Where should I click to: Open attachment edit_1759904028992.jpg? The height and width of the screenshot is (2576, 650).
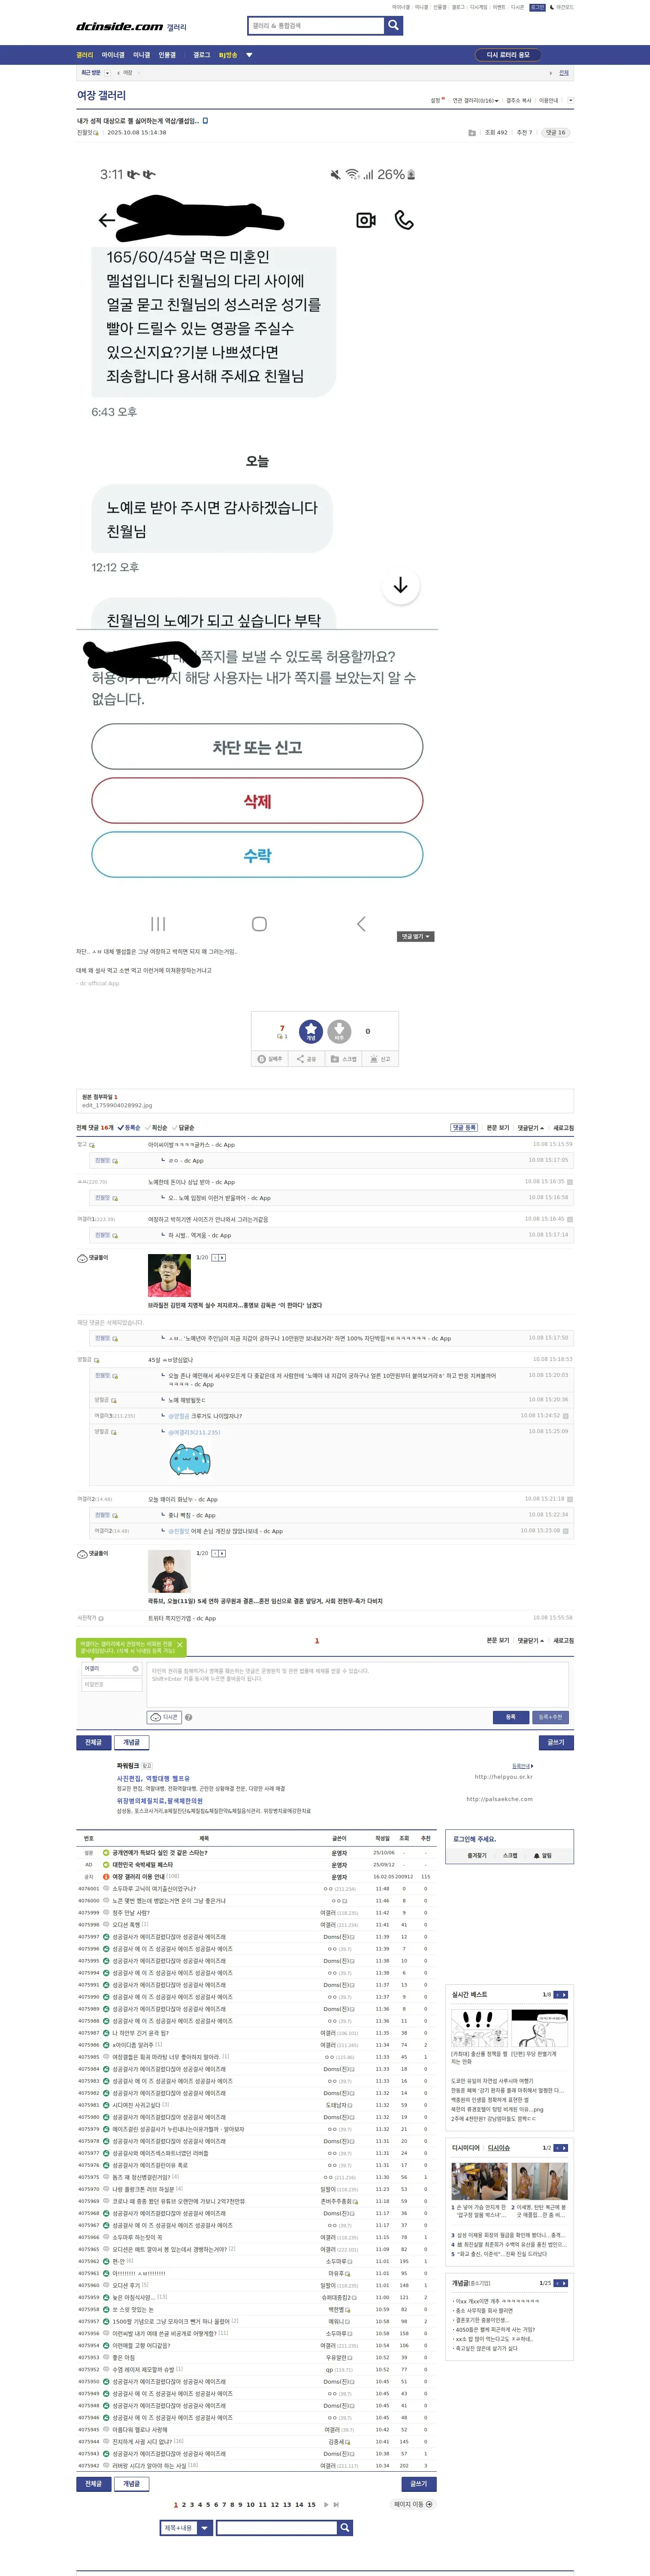[x=117, y=1105]
